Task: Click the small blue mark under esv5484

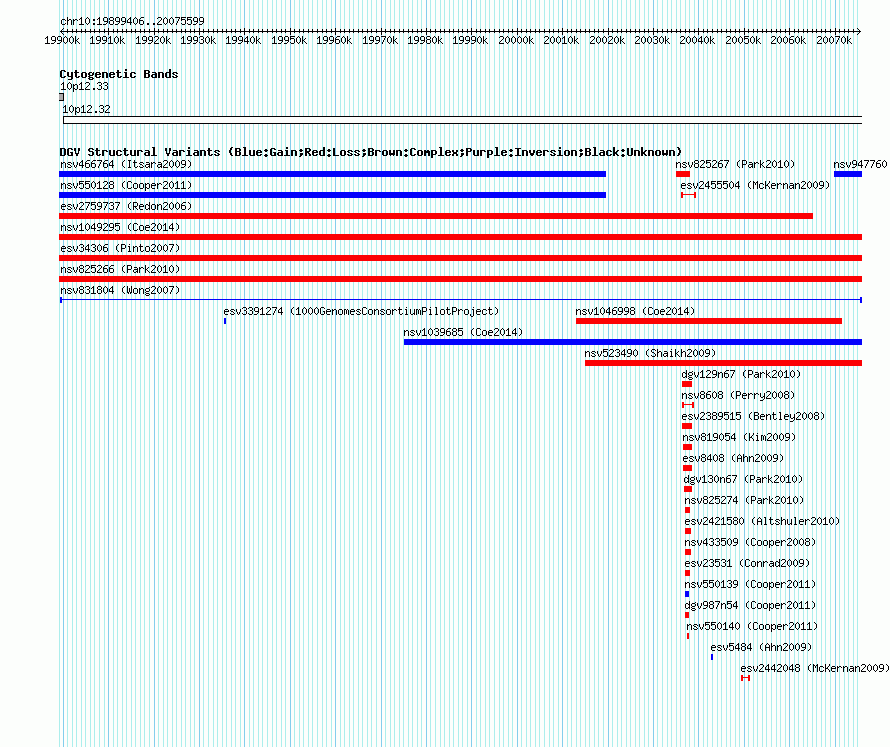Action: pos(712,657)
